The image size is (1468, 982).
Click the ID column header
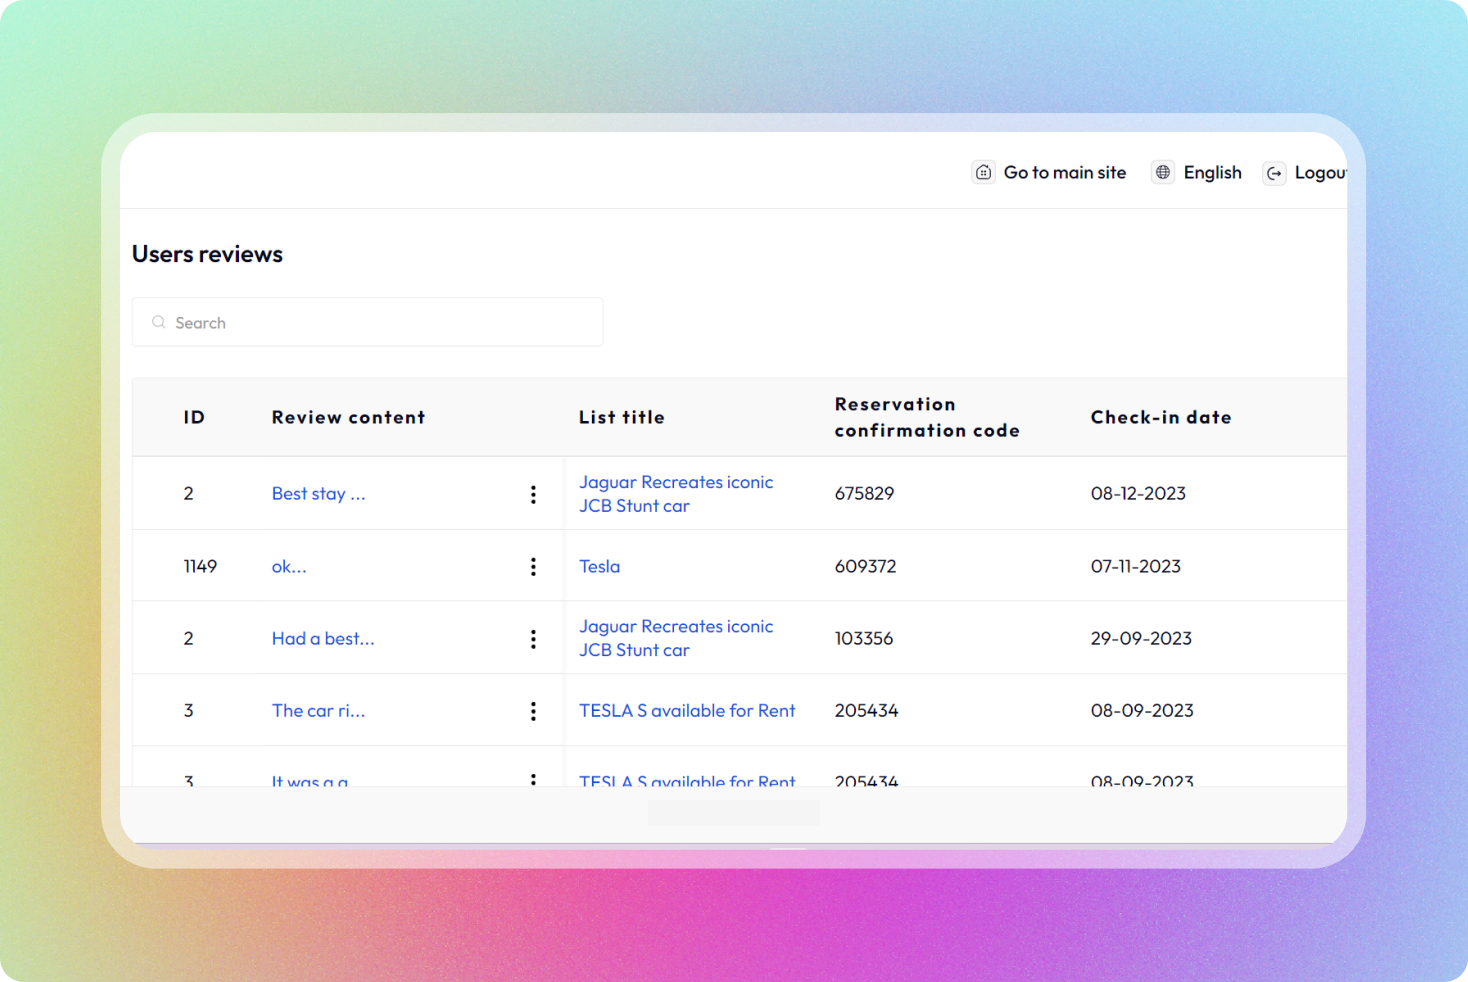point(194,417)
